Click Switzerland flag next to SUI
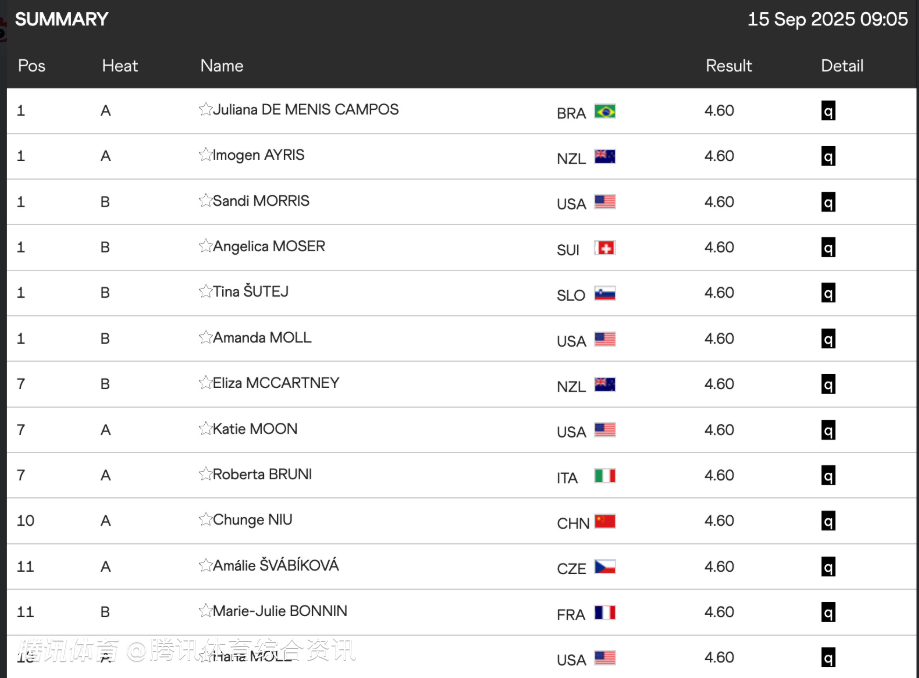The width and height of the screenshot is (919, 678). 605,248
